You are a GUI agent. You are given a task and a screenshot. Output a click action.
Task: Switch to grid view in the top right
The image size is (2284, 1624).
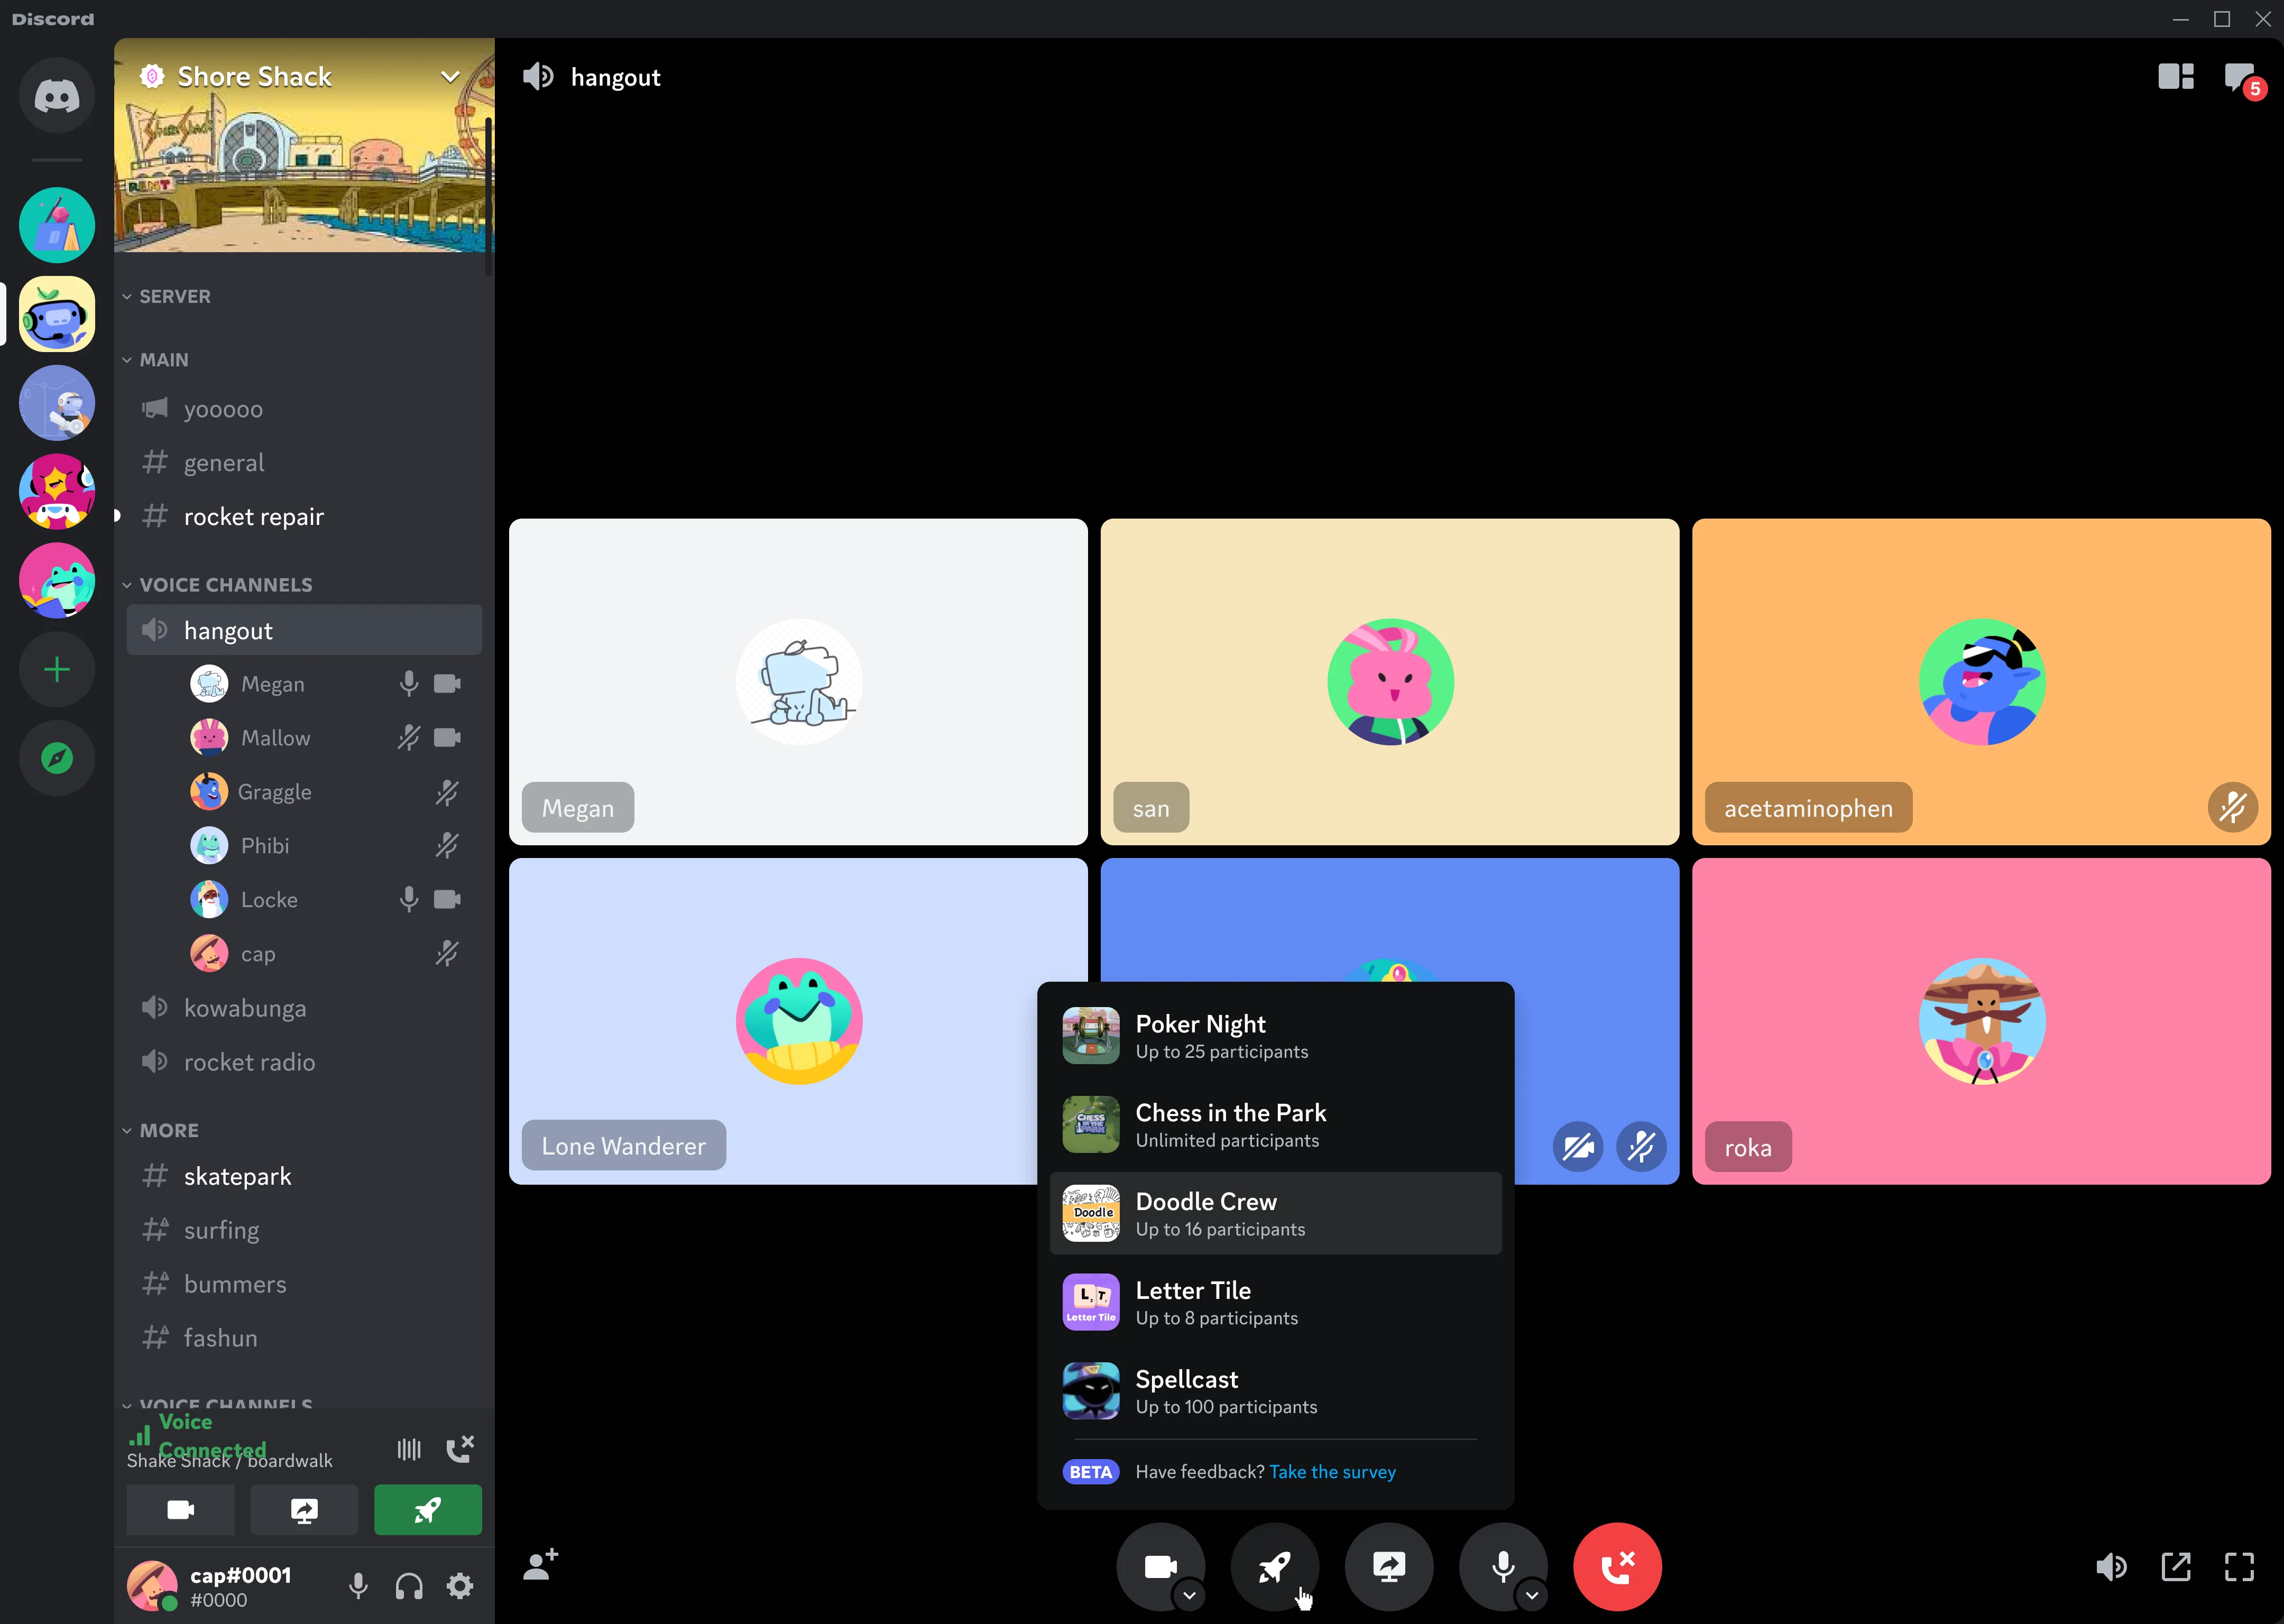2174,76
